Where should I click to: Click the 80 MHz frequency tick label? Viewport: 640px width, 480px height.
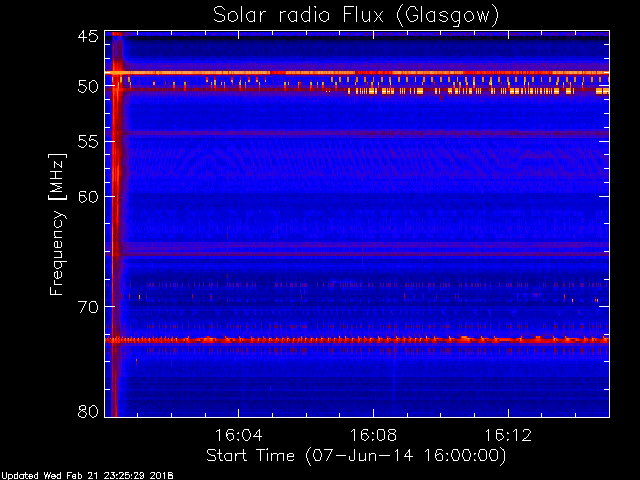pos(87,411)
